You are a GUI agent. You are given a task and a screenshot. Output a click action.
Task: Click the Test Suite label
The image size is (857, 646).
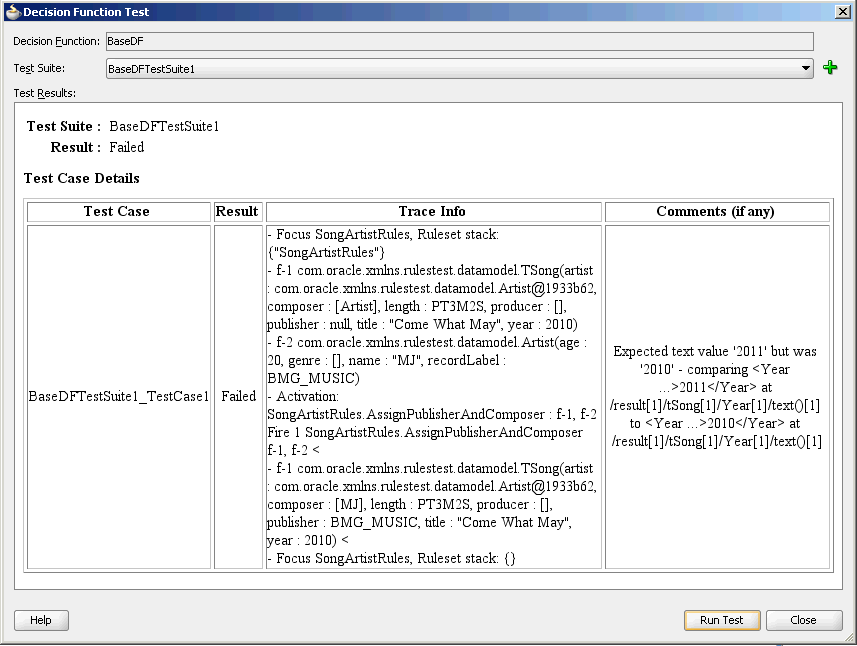39,68
